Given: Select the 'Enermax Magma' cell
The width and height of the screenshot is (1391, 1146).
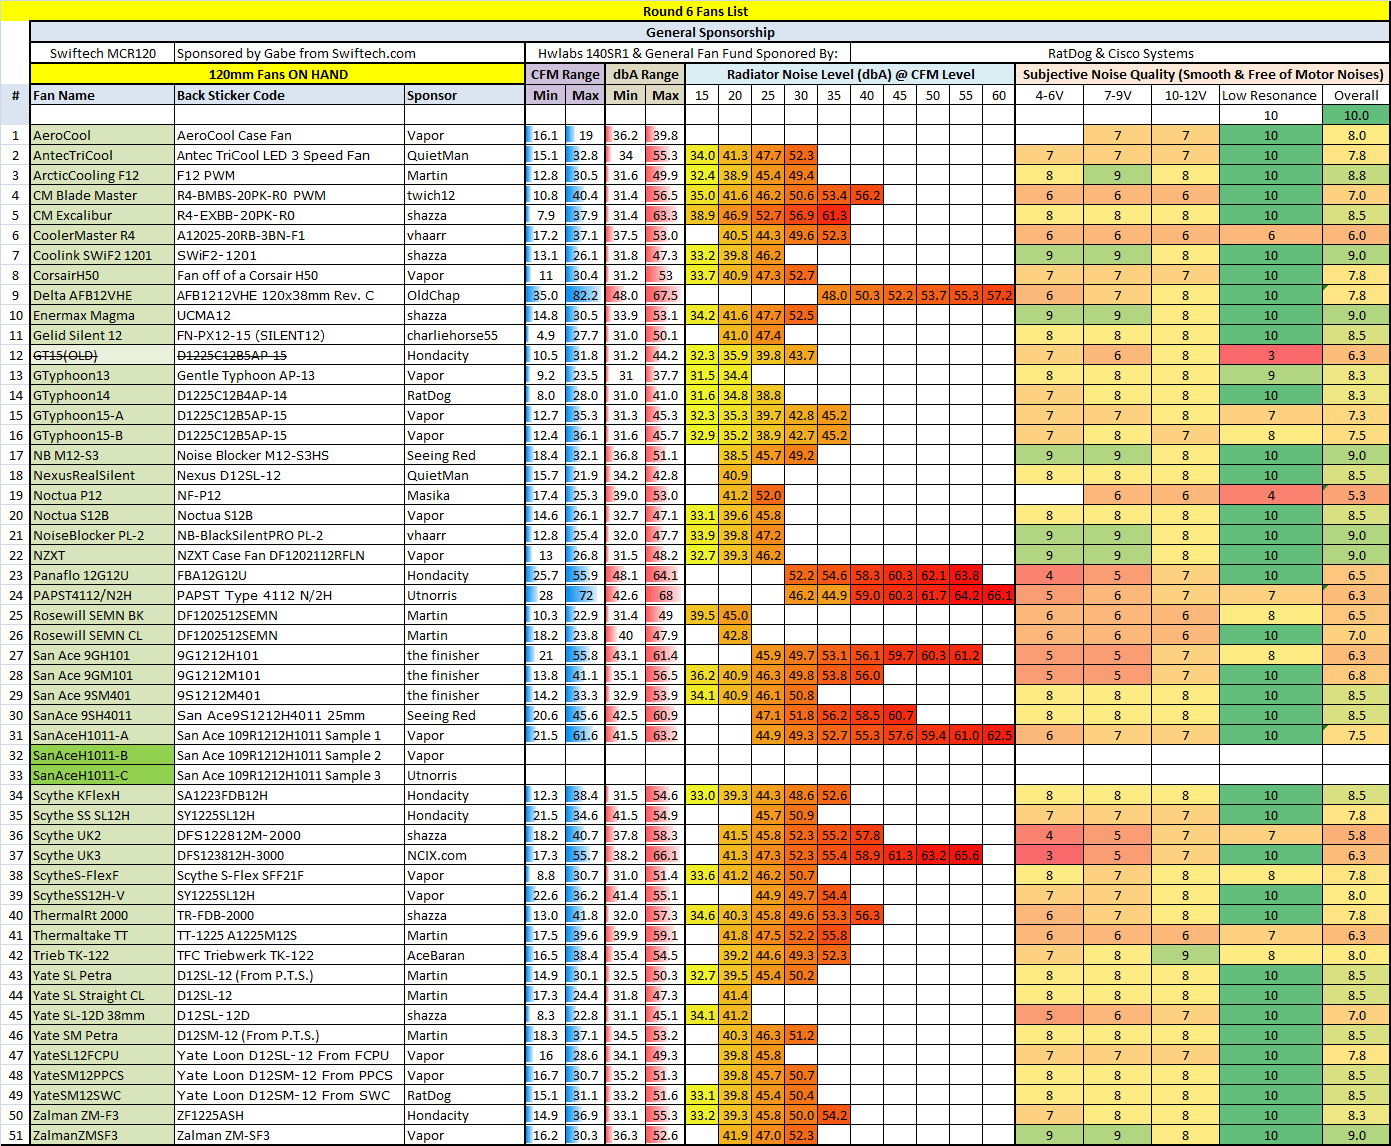Looking at the screenshot, I should coord(103,315).
